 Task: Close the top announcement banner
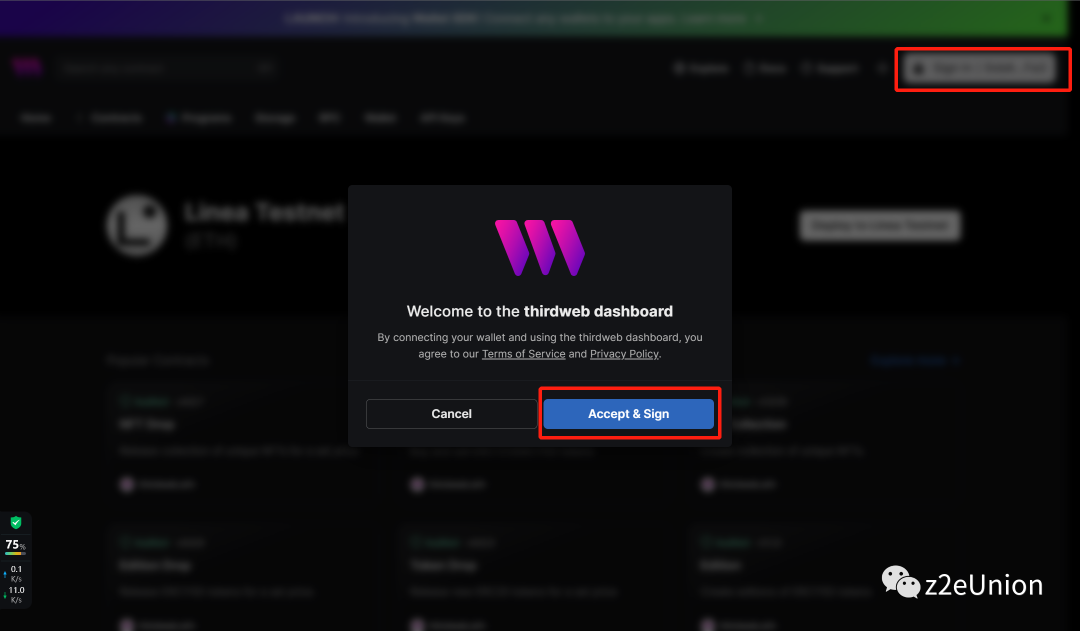[x=1047, y=18]
